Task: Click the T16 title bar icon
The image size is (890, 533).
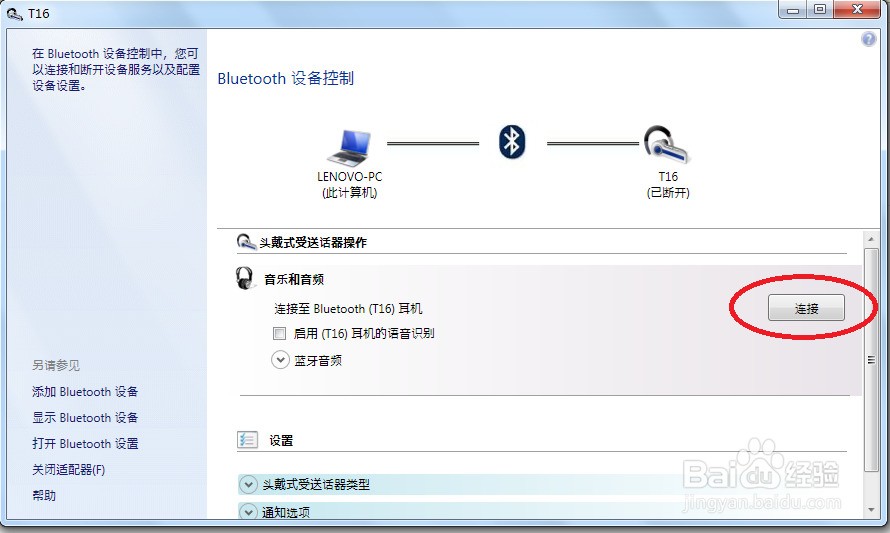Action: (14, 13)
